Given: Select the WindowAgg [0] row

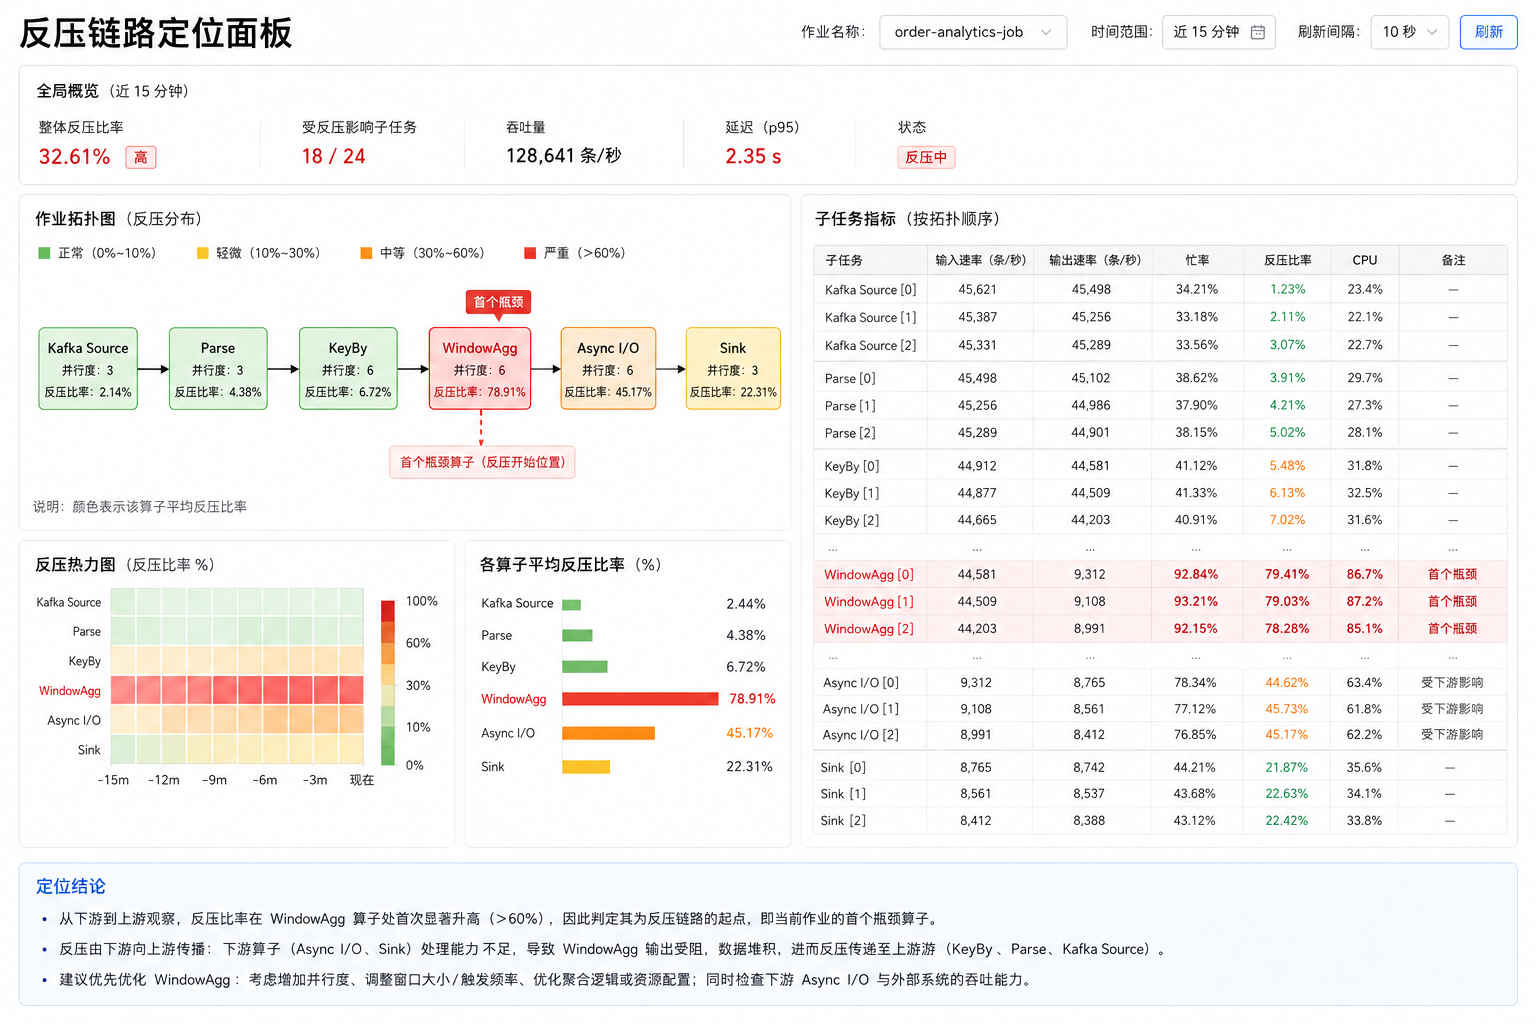Looking at the screenshot, I should (1160, 574).
